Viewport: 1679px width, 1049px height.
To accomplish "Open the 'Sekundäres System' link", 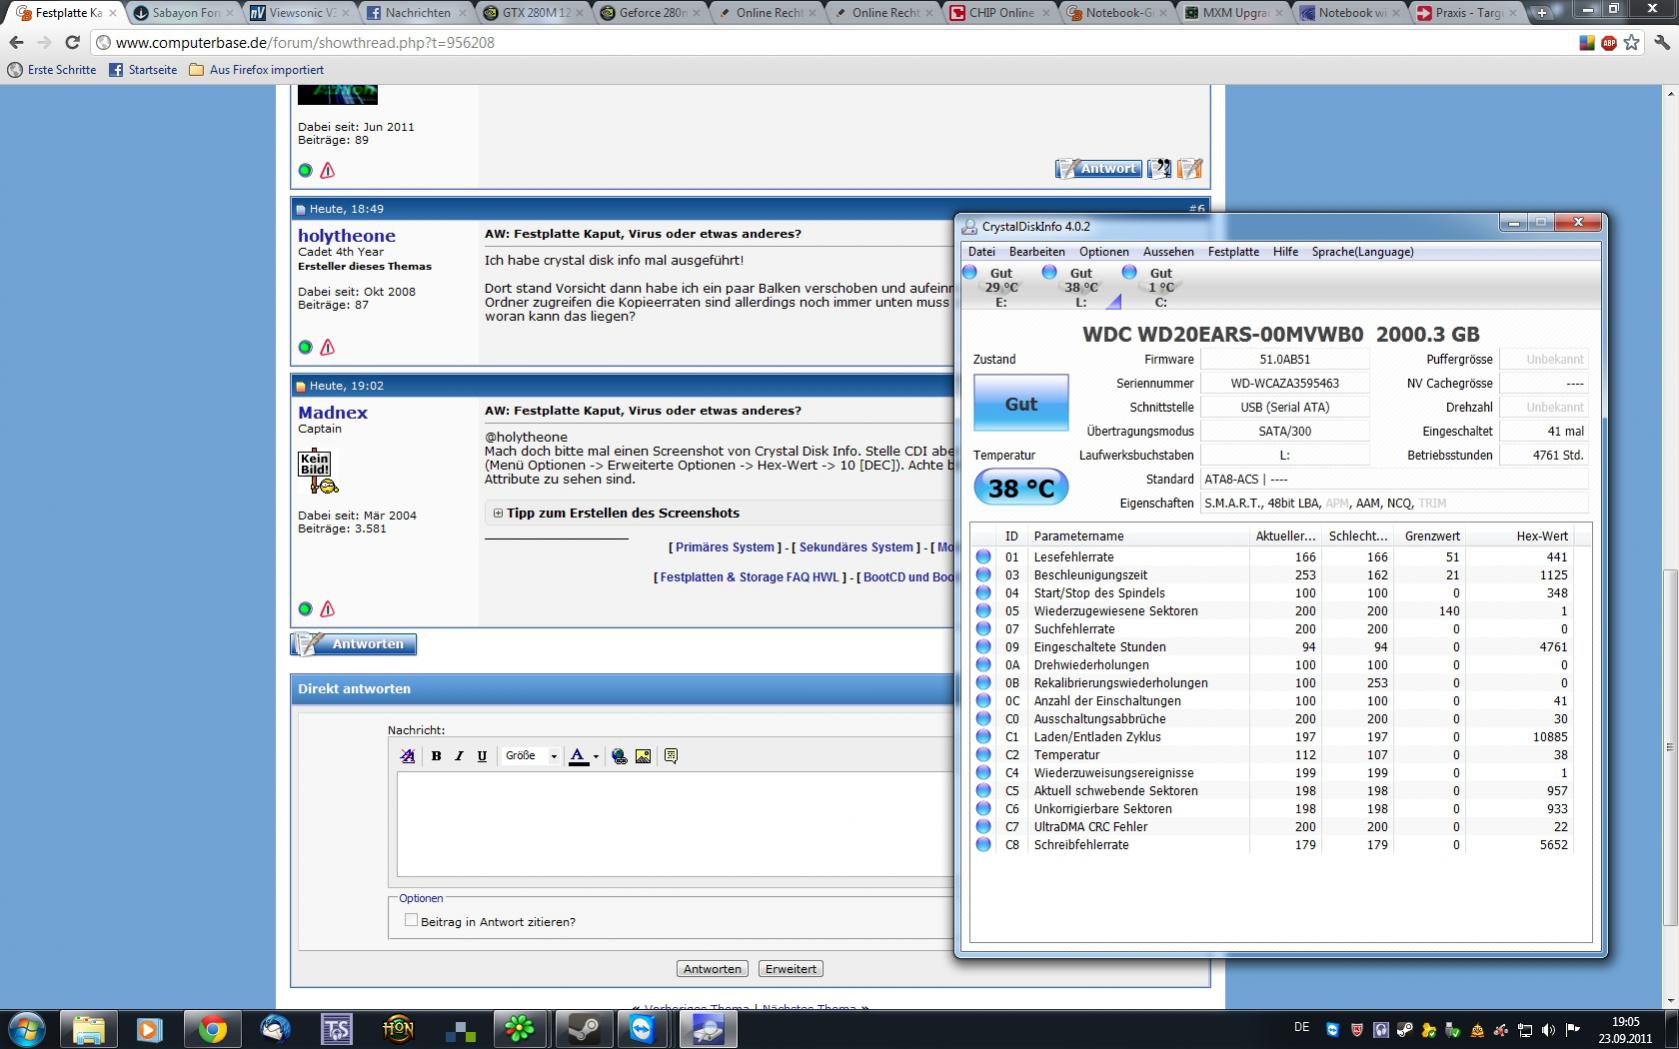I will coord(856,547).
